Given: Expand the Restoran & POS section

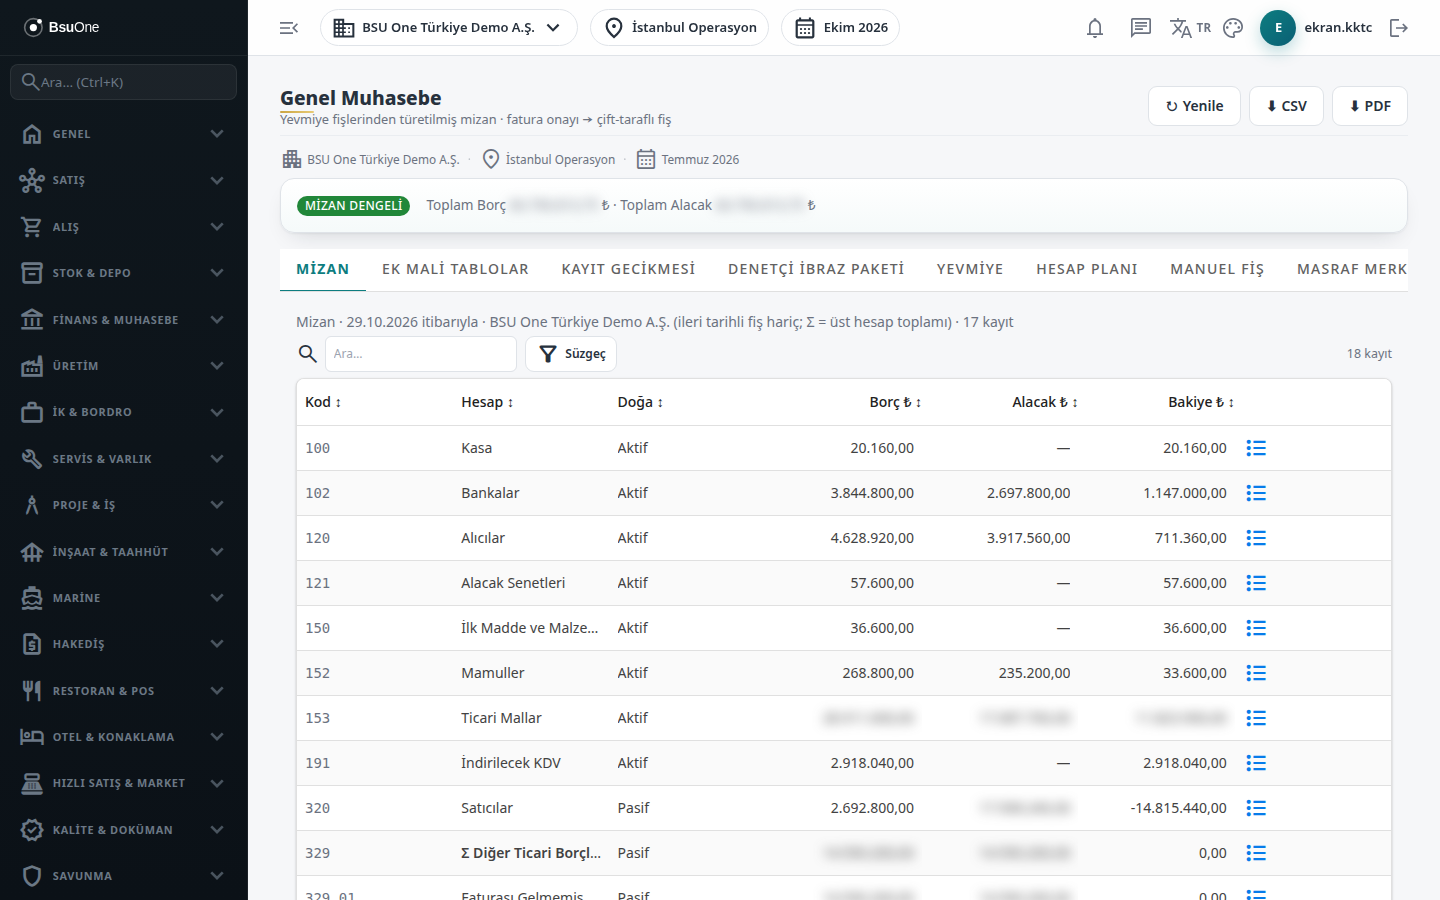Looking at the screenshot, I should pos(124,691).
